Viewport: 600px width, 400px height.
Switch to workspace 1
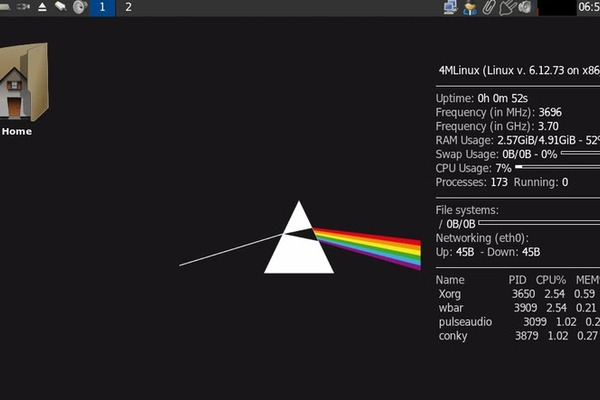pyautogui.click(x=102, y=7)
